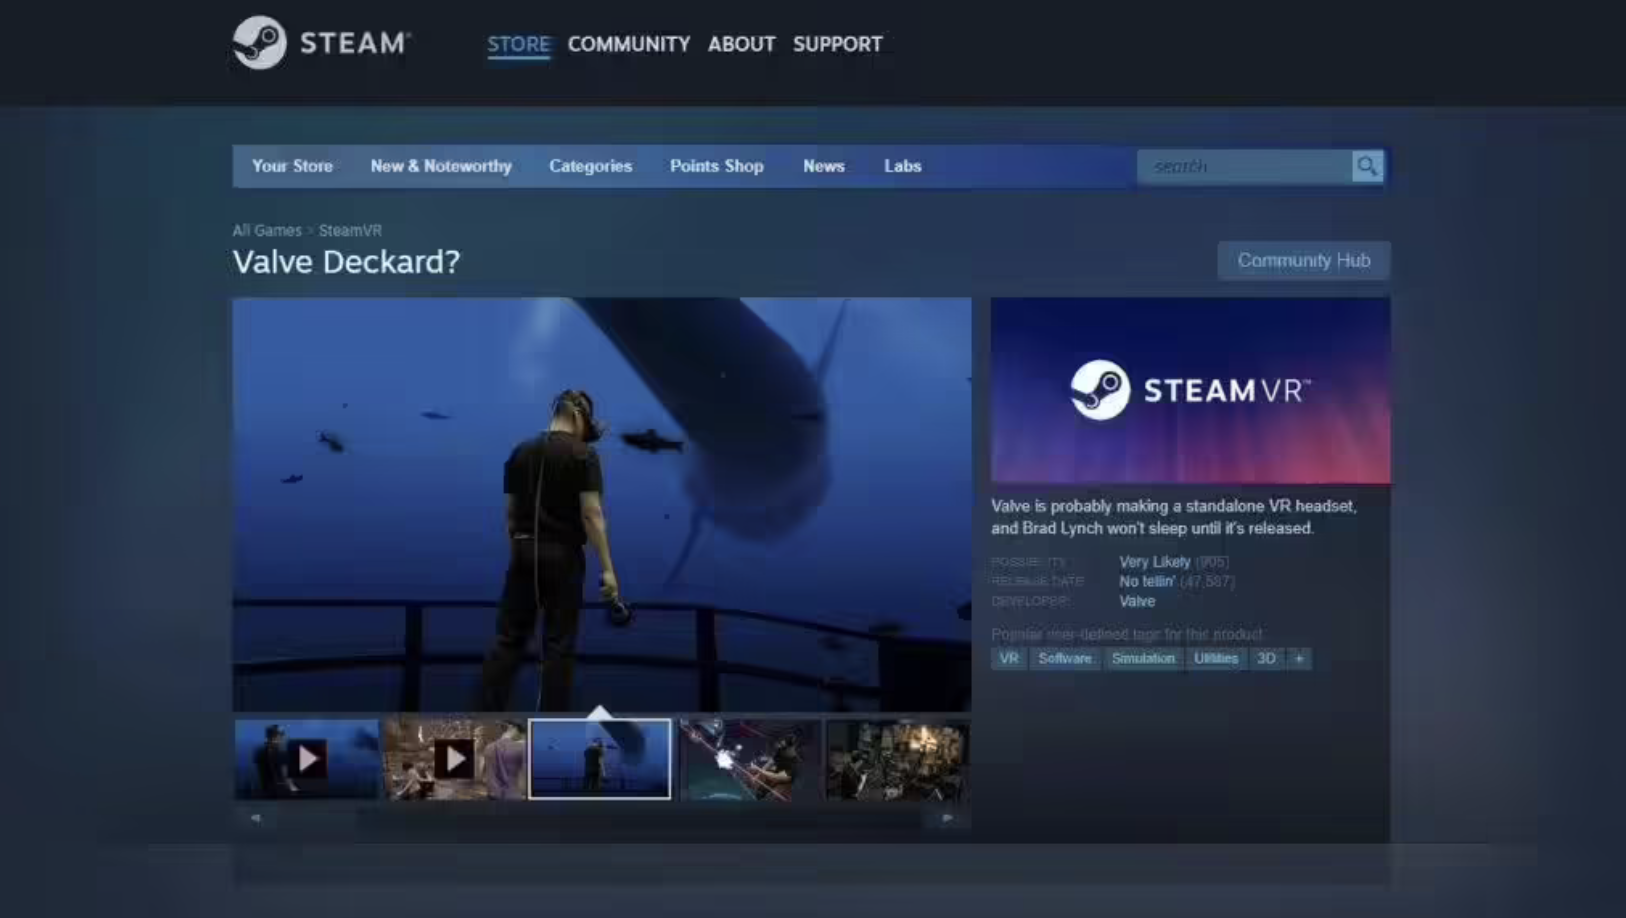Play the first video thumbnail

tap(307, 759)
